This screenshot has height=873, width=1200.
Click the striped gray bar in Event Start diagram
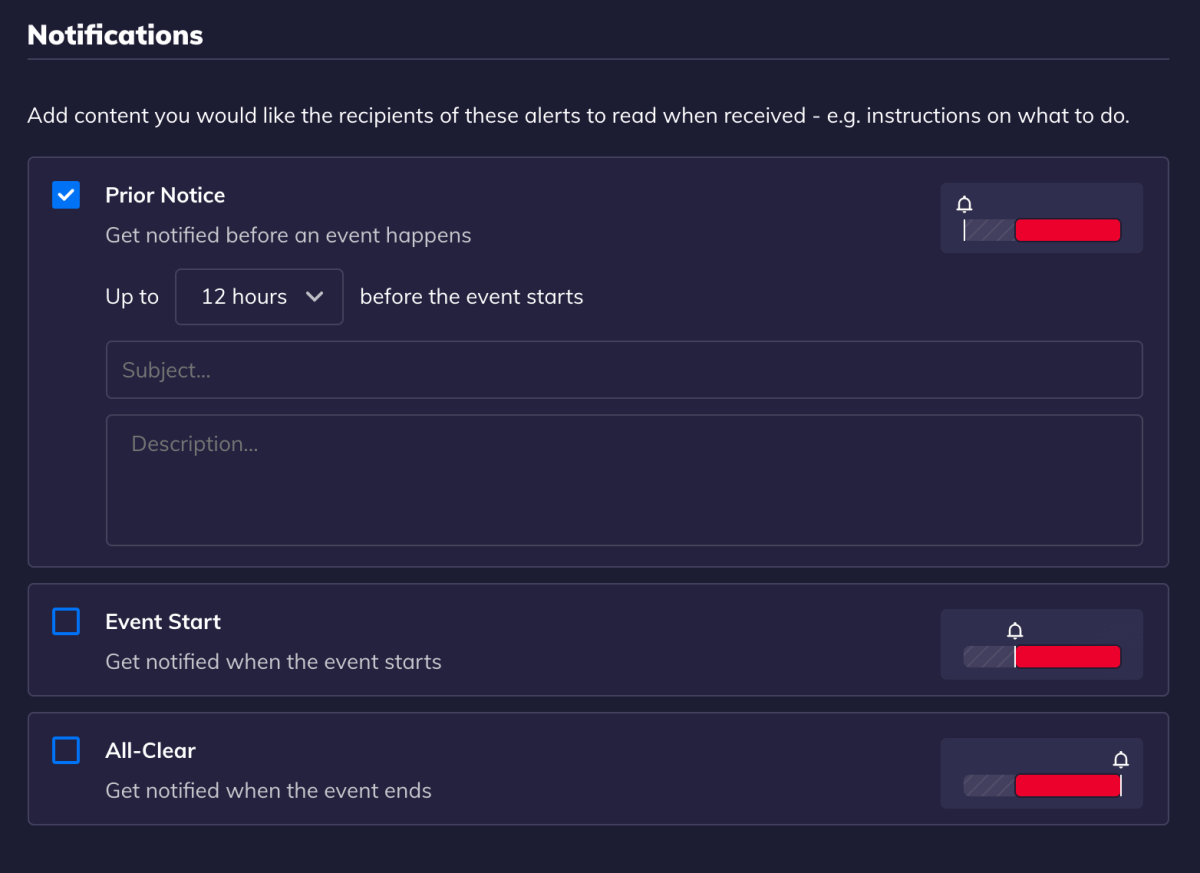[988, 657]
